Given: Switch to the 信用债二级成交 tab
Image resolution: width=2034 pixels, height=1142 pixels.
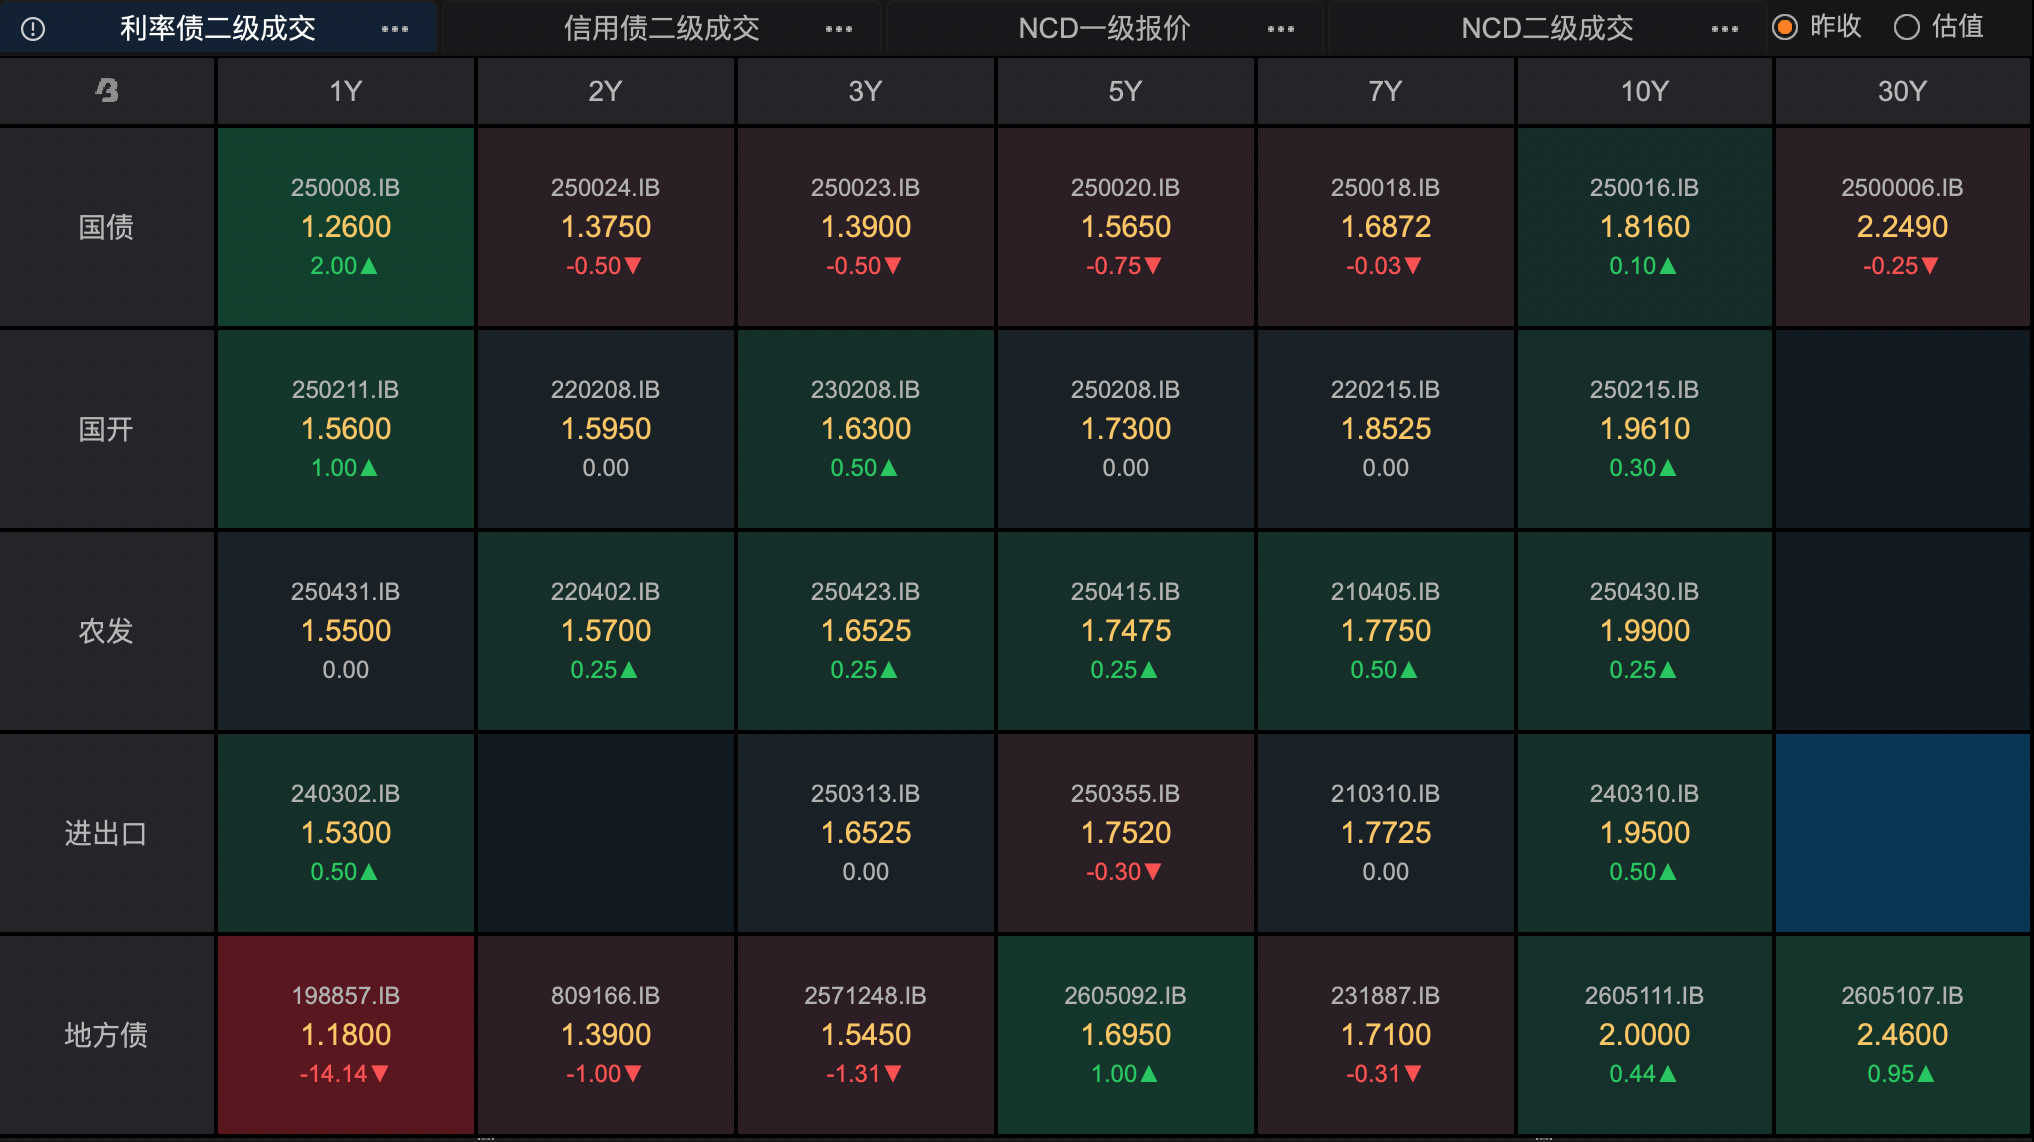Looking at the screenshot, I should pos(661,29).
